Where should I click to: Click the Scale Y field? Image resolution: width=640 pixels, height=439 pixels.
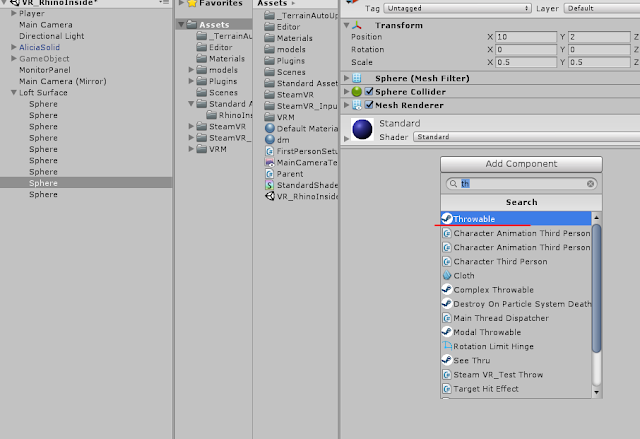click(599, 62)
